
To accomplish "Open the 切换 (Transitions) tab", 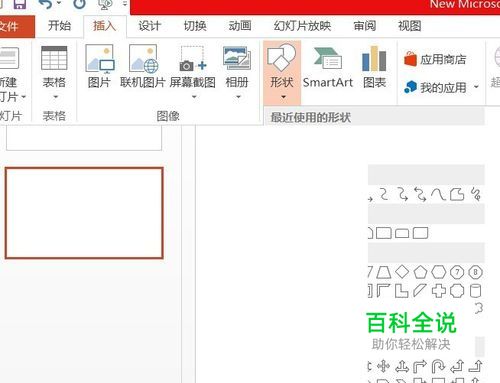I will pos(195,26).
